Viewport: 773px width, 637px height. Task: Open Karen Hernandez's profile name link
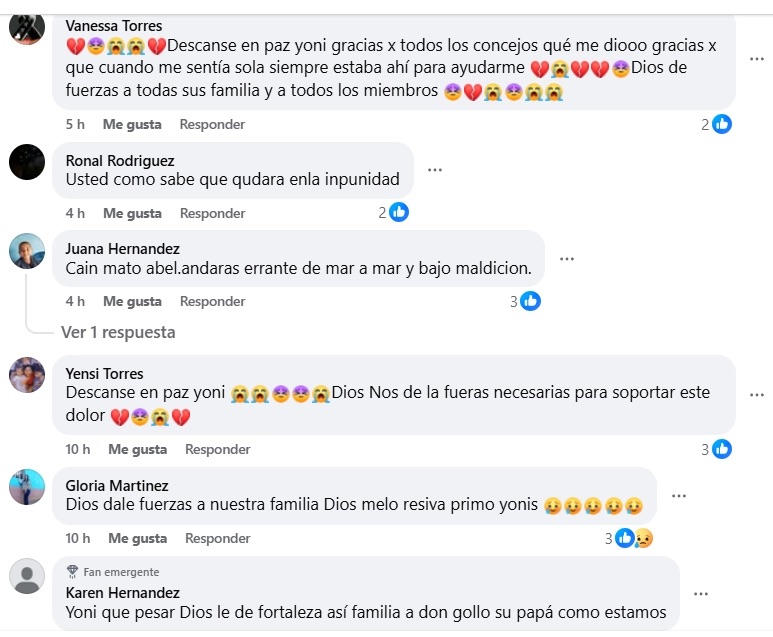click(x=122, y=593)
